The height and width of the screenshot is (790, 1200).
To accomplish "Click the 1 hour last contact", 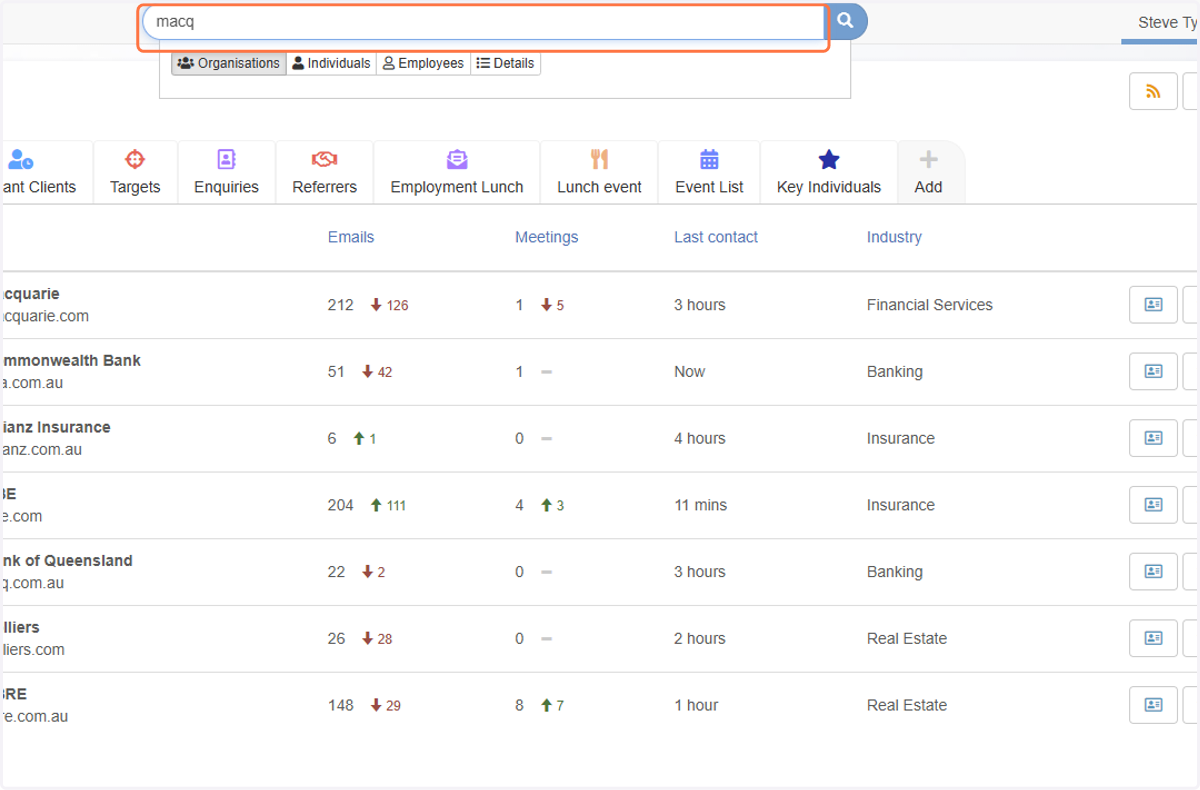I will (x=696, y=705).
